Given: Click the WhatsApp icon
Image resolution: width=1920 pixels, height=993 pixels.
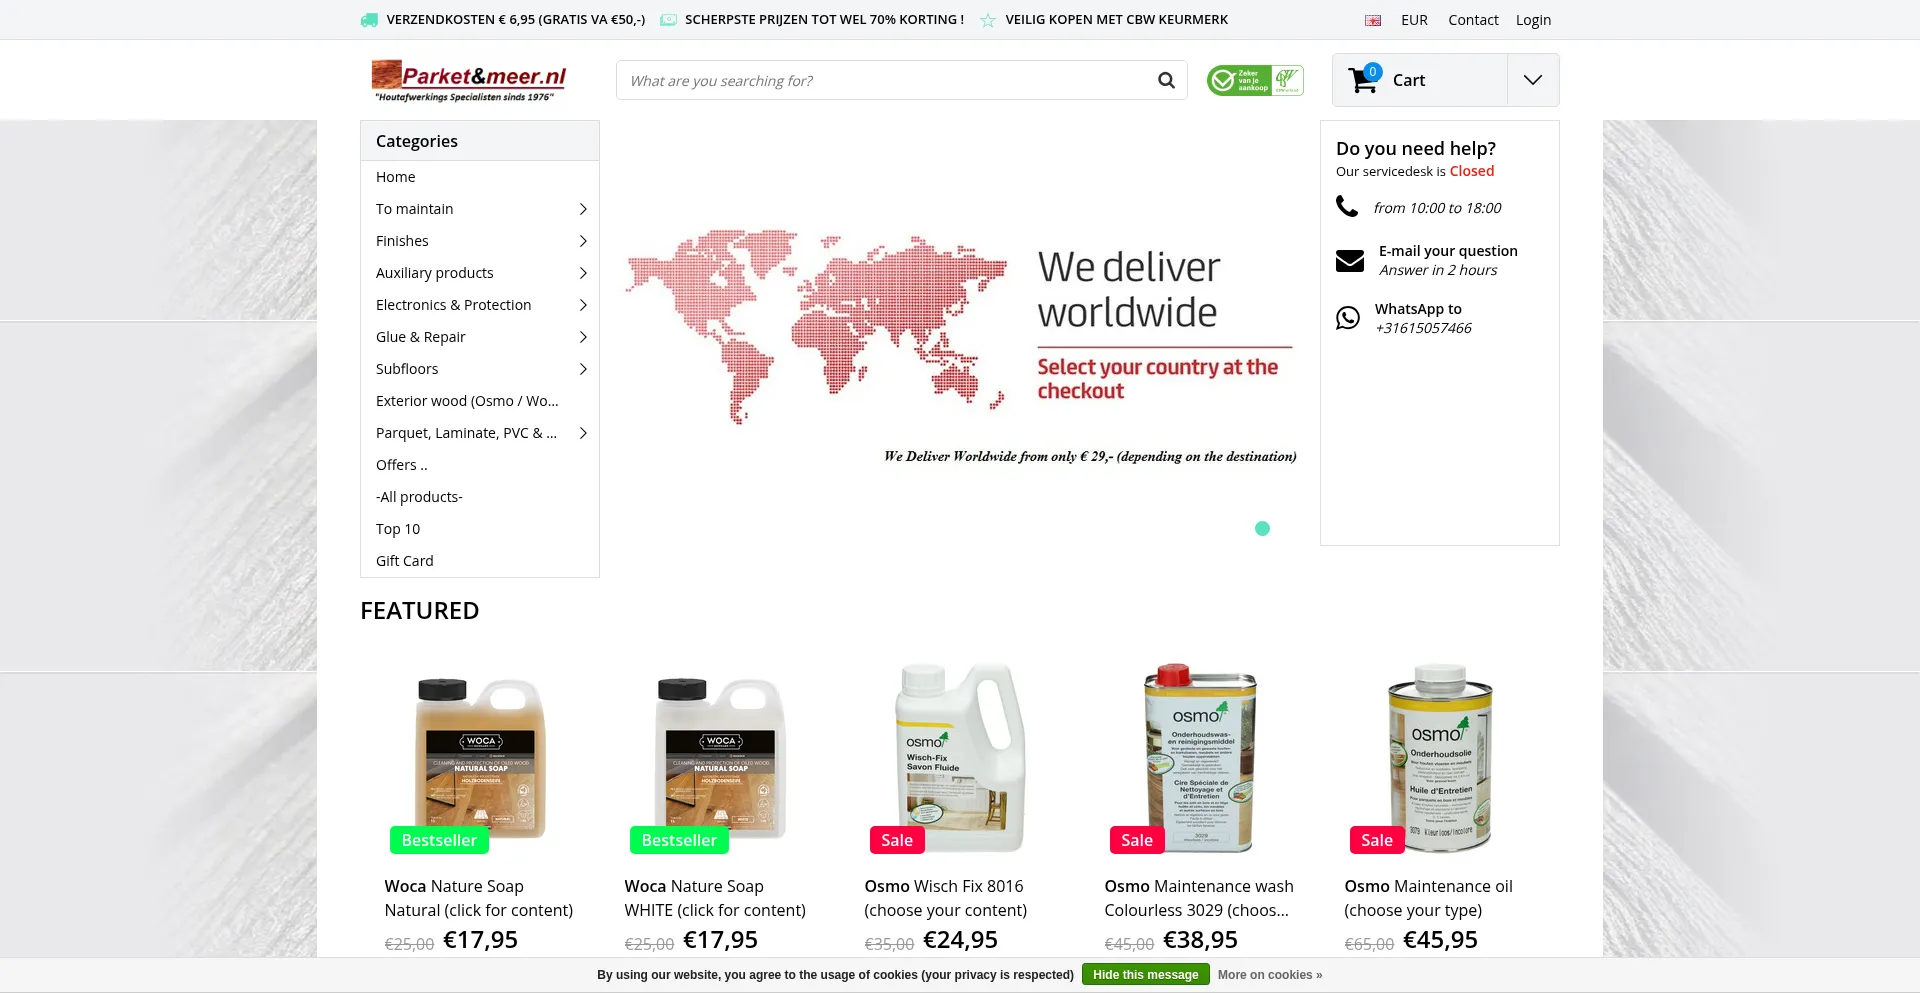Looking at the screenshot, I should click(1348, 318).
